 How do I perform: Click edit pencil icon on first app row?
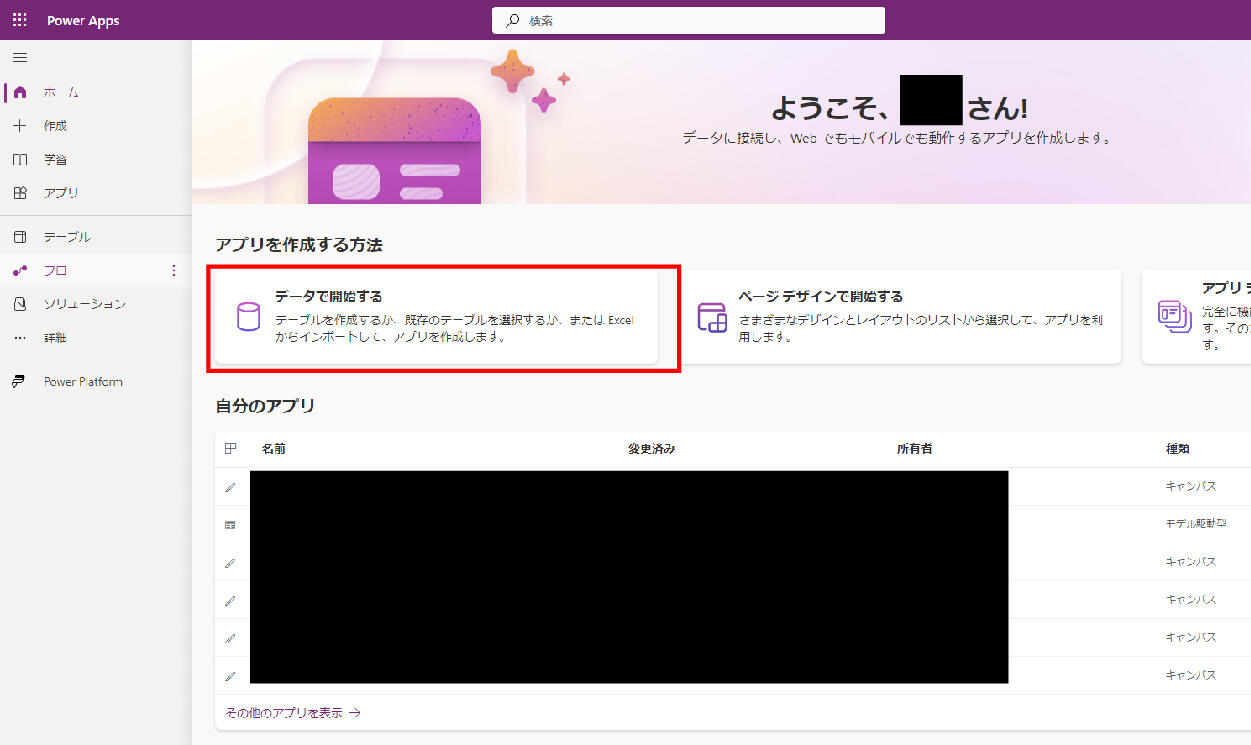coord(230,487)
